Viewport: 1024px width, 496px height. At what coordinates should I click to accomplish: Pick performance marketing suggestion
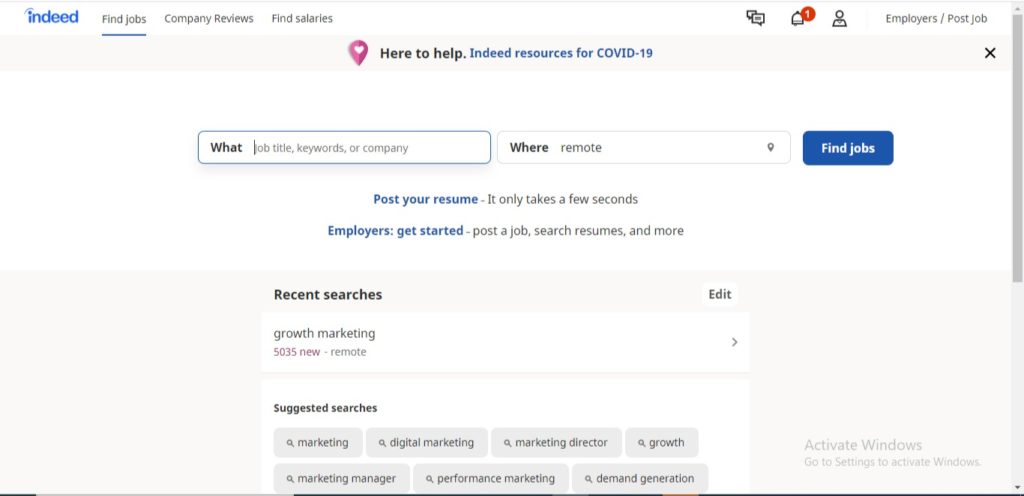[490, 478]
